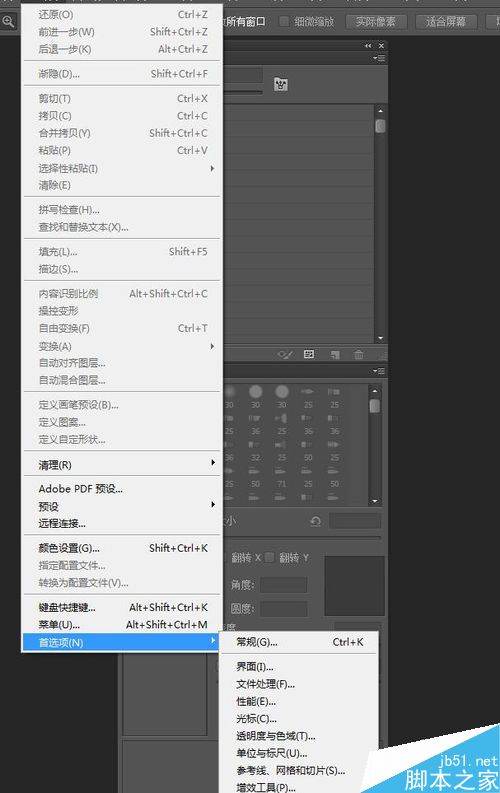The height and width of the screenshot is (793, 500).
Task: Open the Brush panel flyout menu
Action: click(379, 371)
